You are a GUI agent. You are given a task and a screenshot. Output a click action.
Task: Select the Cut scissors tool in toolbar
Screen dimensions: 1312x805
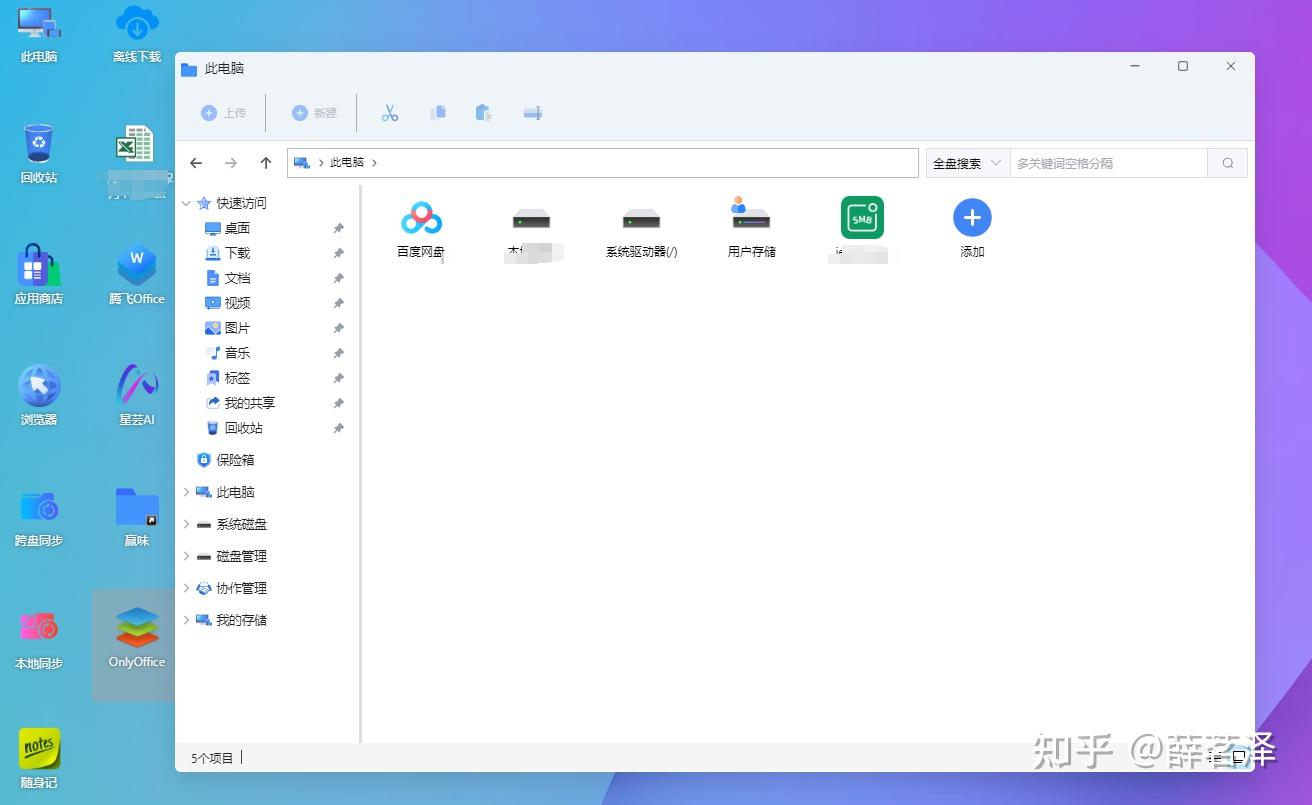[390, 112]
